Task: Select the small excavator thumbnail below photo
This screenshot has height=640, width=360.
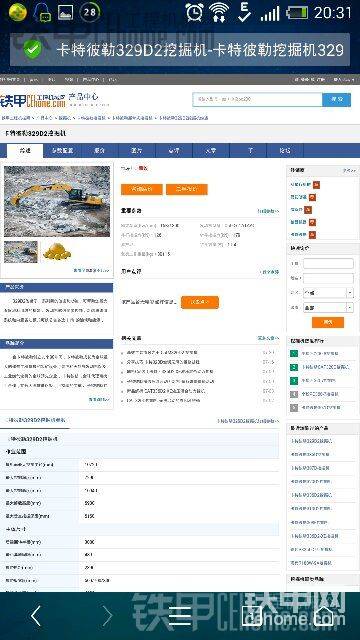Action: pyautogui.click(x=21, y=252)
